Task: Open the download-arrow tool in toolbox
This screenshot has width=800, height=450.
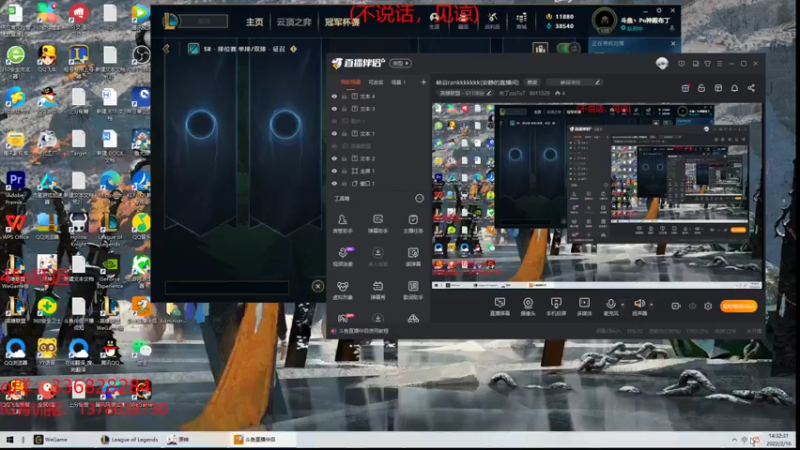Action: coord(378,257)
